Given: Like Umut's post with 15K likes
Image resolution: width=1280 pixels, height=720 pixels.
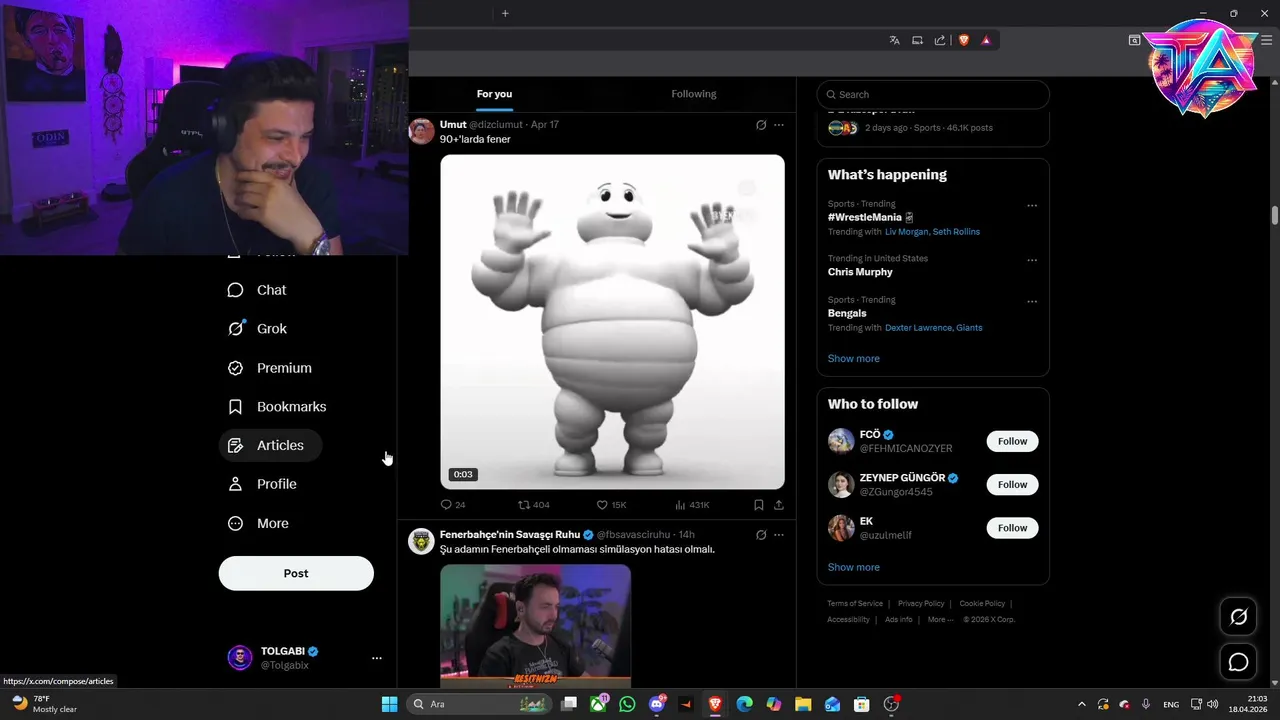Looking at the screenshot, I should pyautogui.click(x=611, y=505).
